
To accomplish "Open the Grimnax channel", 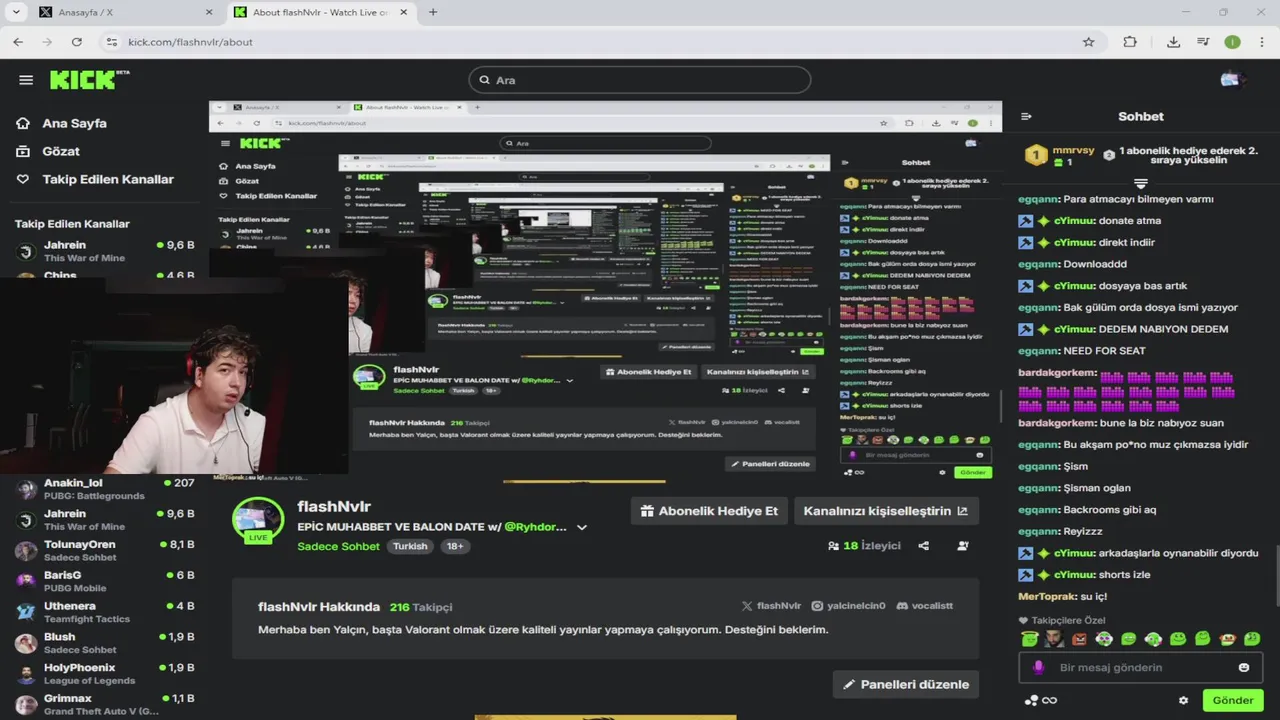I will (105, 704).
